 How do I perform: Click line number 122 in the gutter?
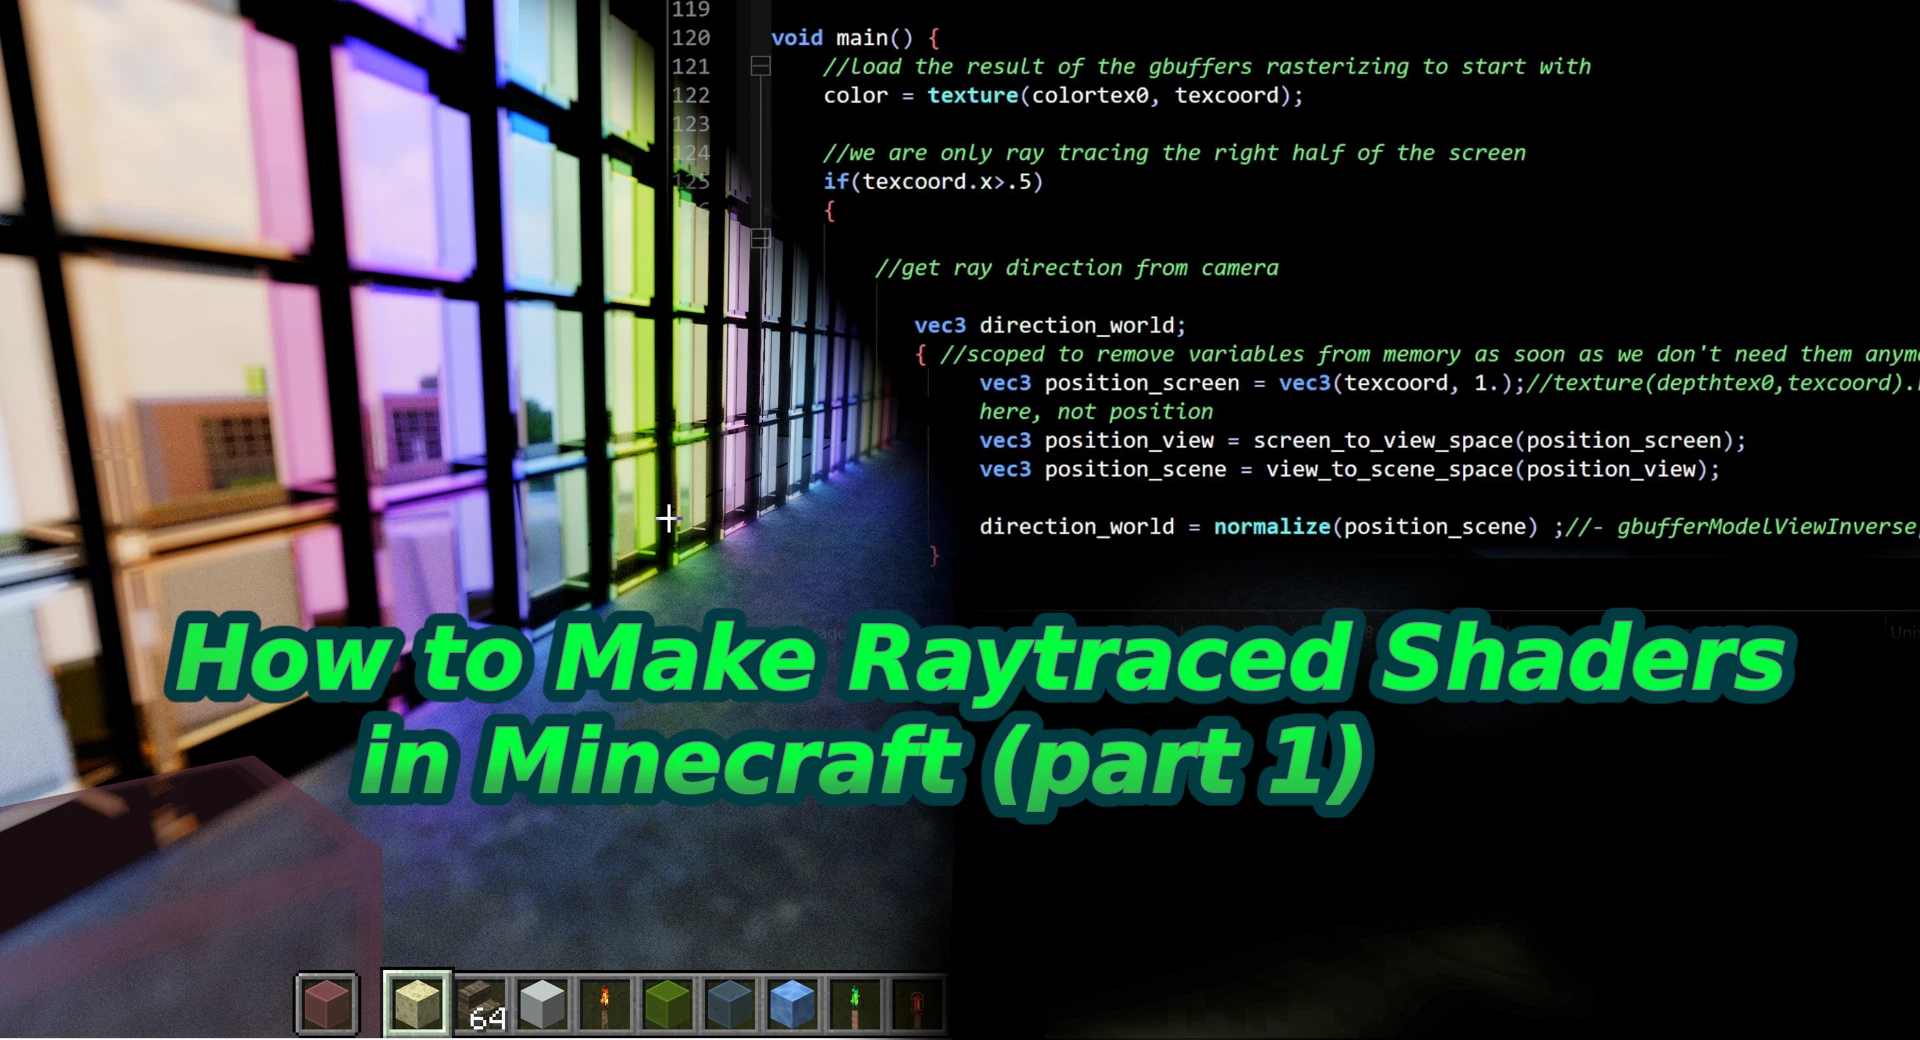[690, 95]
